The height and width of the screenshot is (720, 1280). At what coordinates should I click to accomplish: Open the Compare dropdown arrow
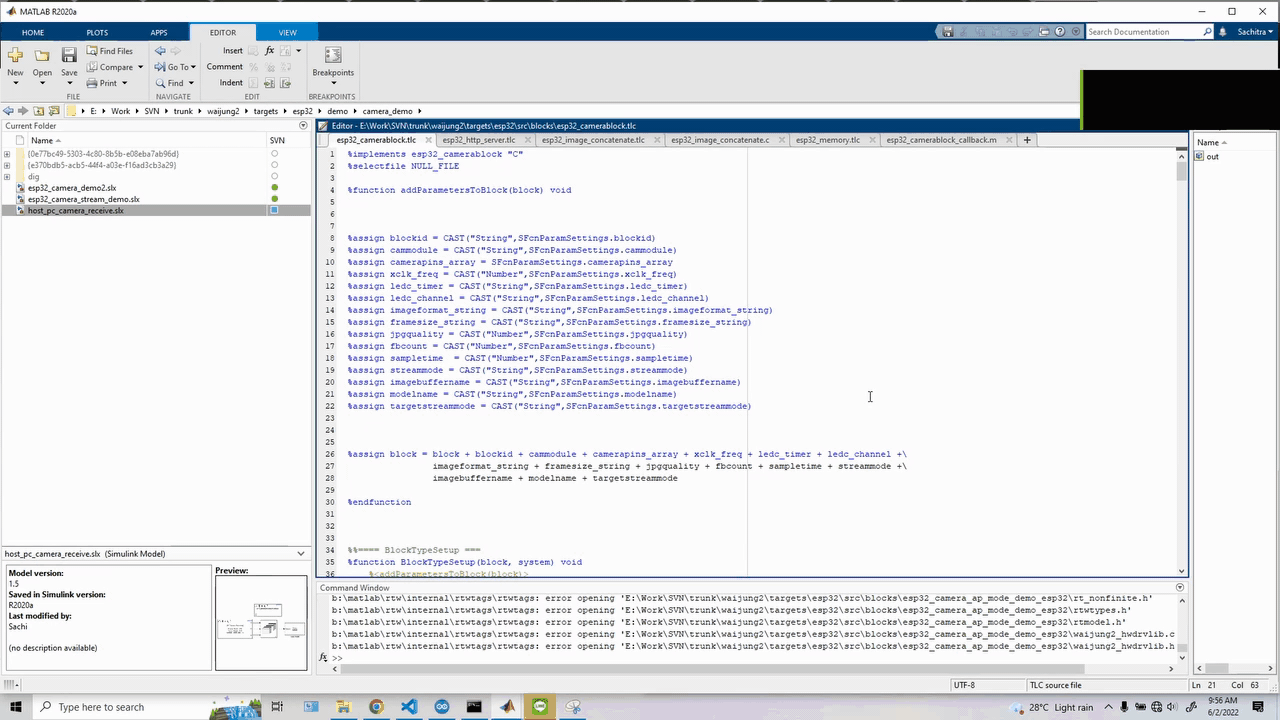coord(140,67)
